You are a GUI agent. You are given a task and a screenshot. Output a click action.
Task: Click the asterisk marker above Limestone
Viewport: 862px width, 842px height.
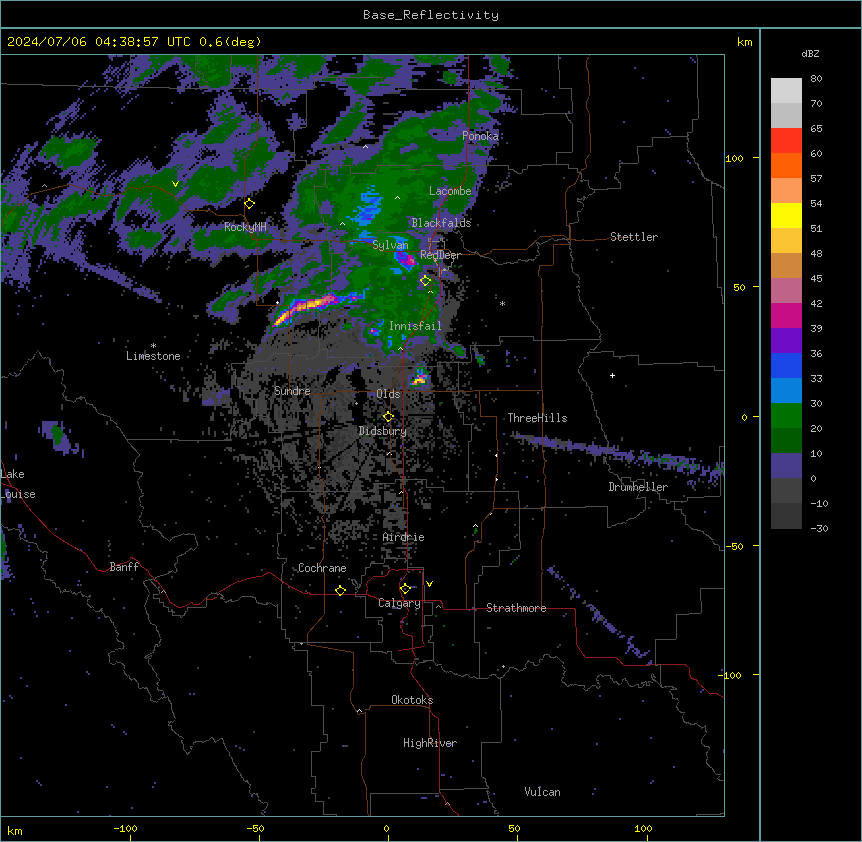pos(153,346)
